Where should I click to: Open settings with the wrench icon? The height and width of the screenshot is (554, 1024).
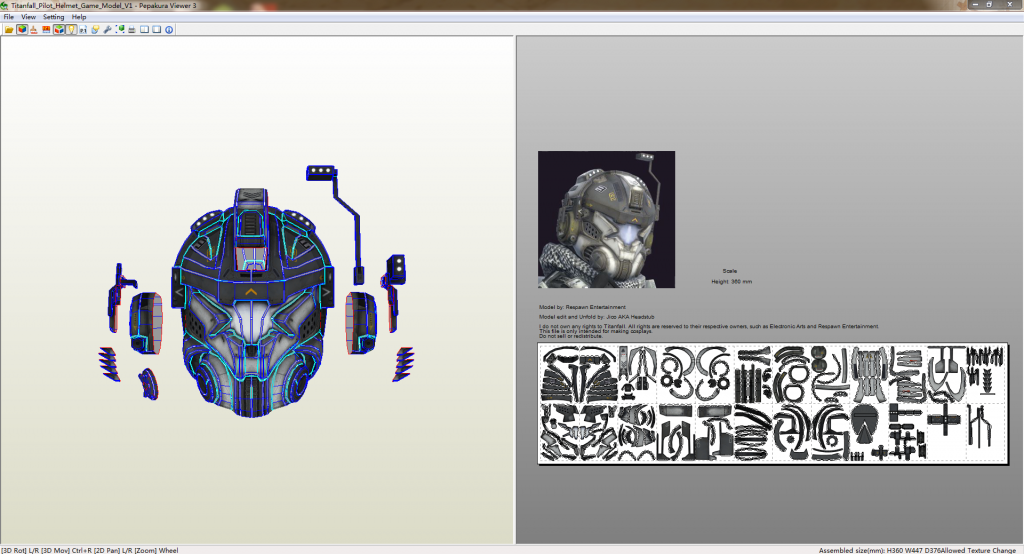coord(107,29)
